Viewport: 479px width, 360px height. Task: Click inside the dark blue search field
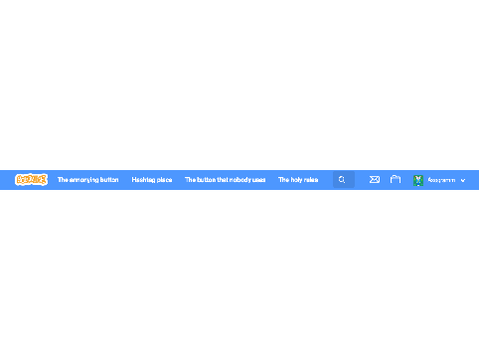[344, 180]
